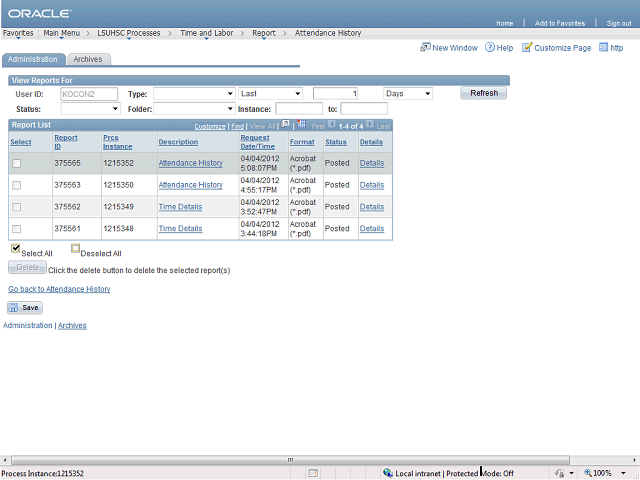Open the Folder dropdown
The image size is (640, 480).
194,109
